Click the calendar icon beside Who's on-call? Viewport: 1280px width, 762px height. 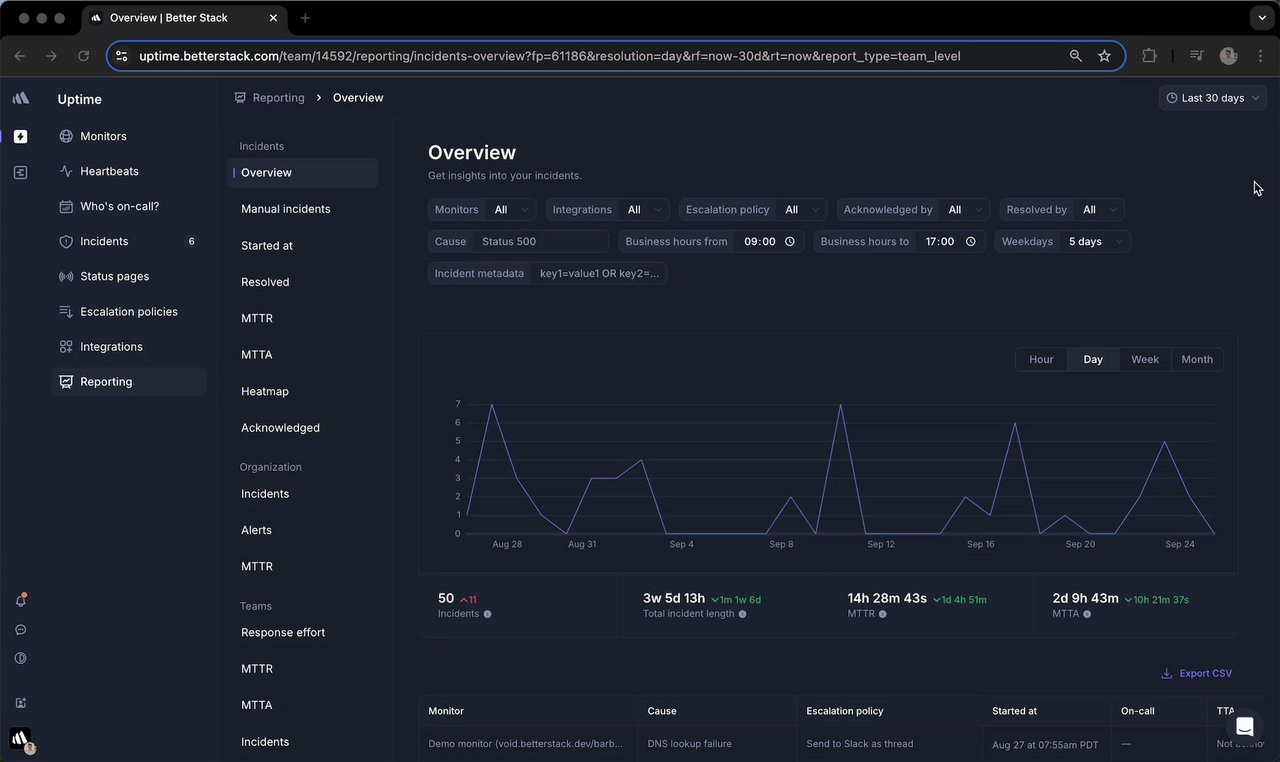tap(66, 206)
